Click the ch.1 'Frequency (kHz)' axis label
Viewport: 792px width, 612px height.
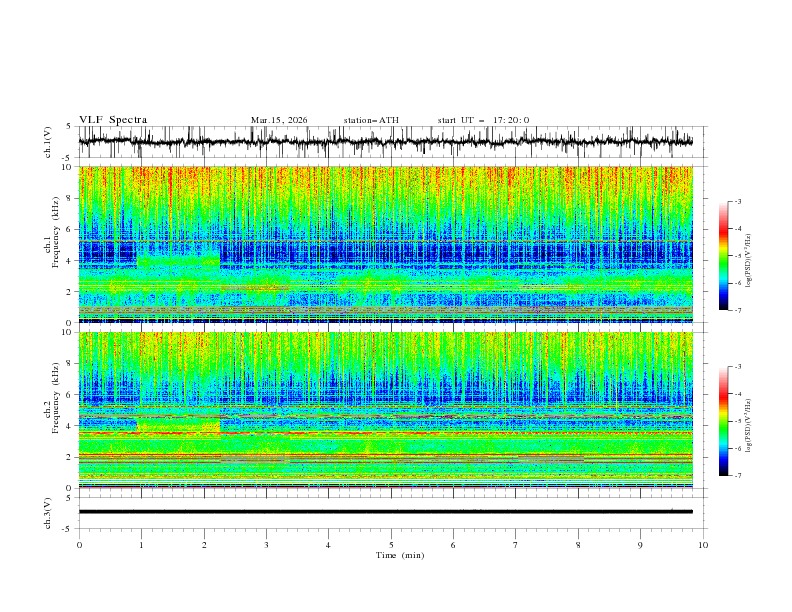56,233
